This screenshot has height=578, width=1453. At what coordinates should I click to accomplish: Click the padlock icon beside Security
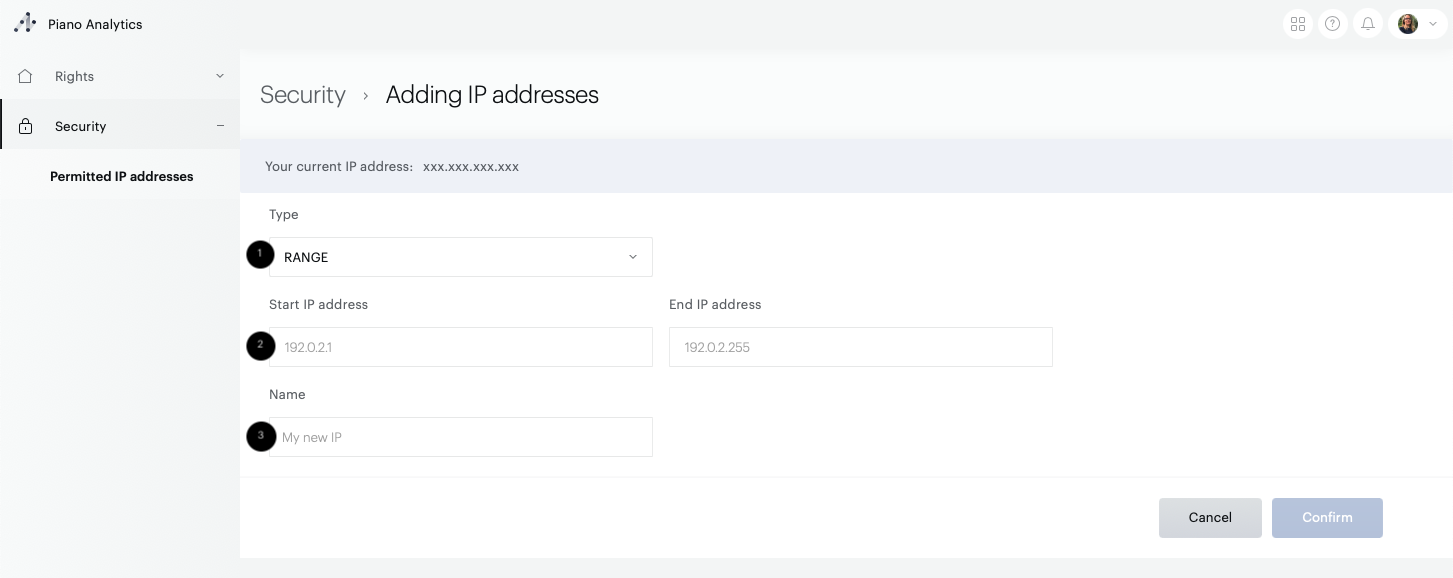click(x=26, y=125)
